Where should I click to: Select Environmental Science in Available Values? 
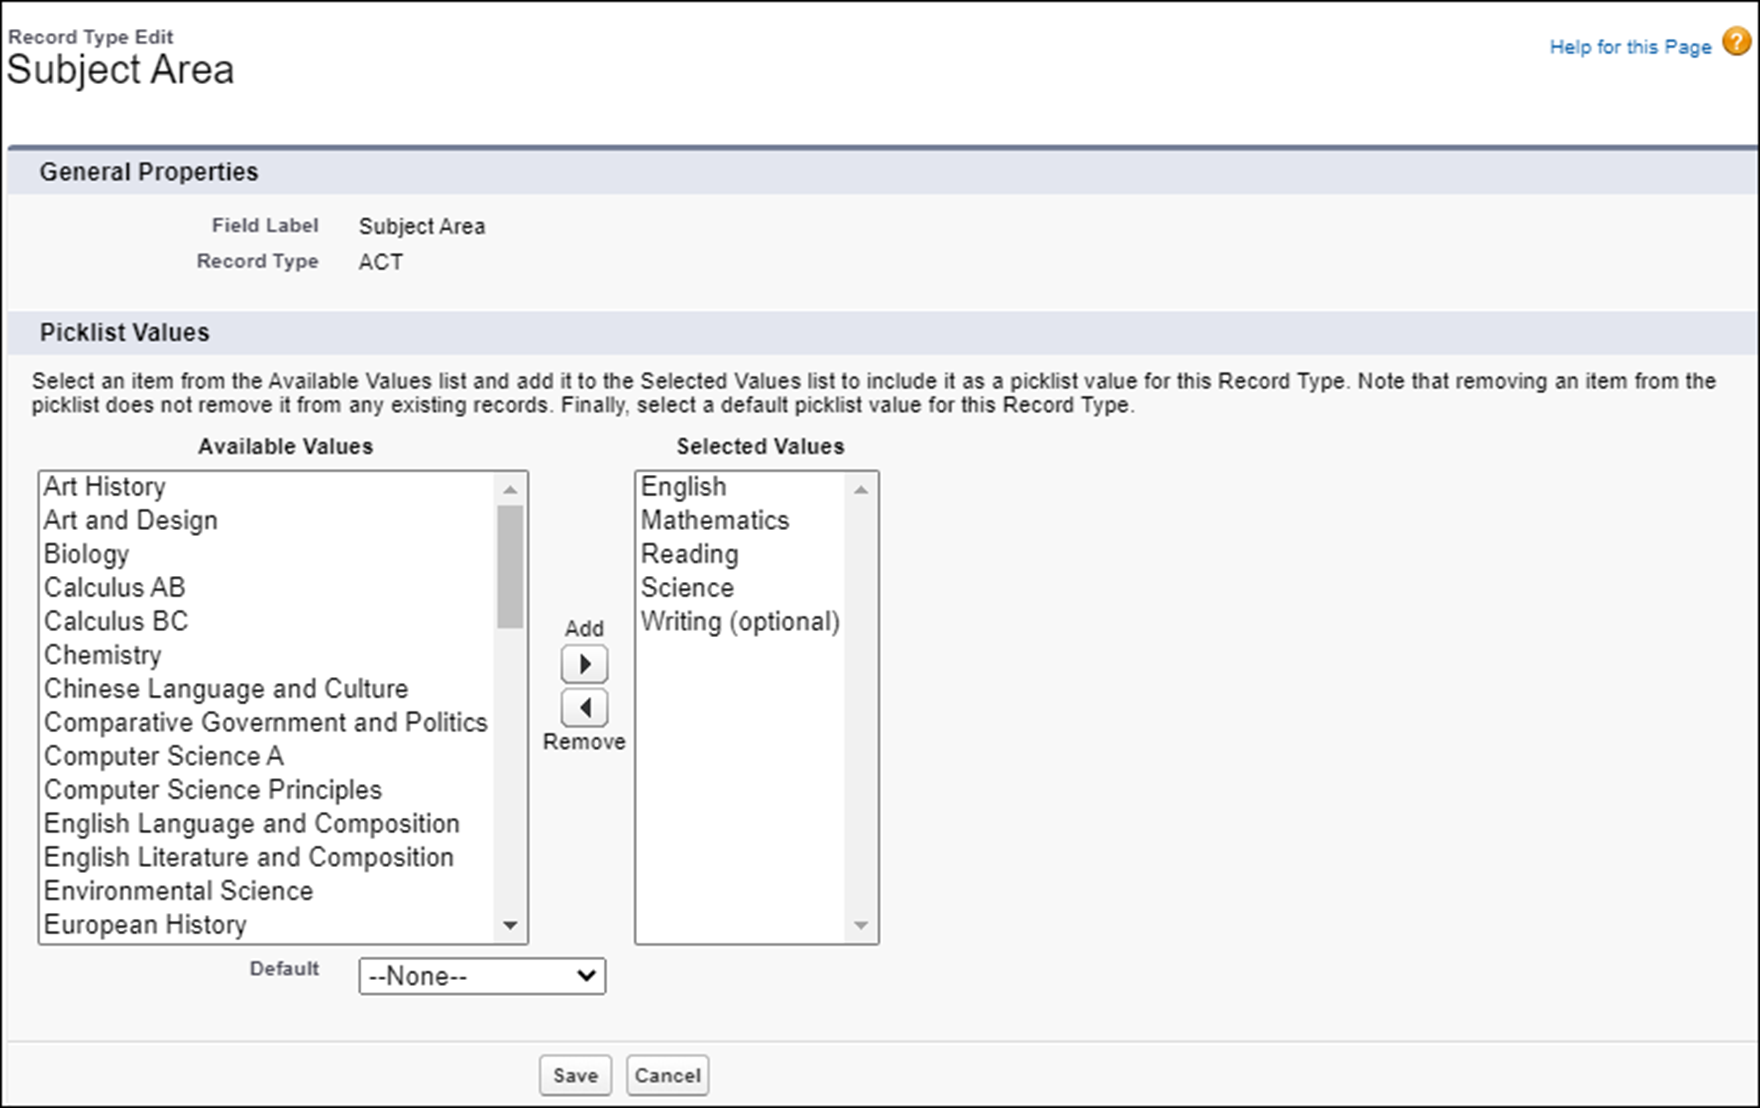(268, 891)
